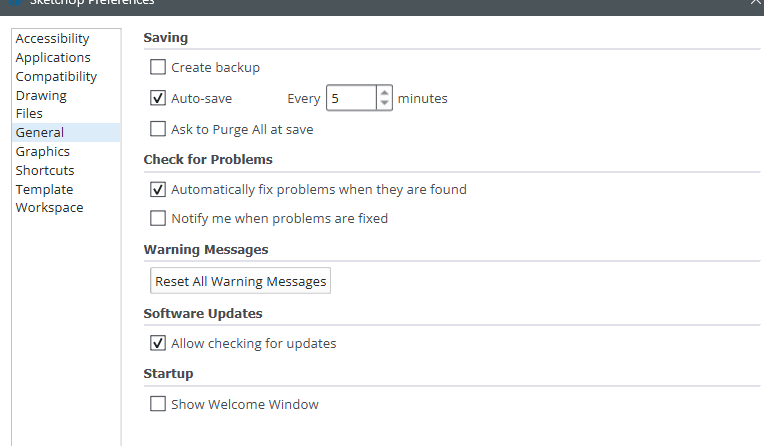Turn off Allow checking for updates
Viewport: 764px width, 446px height.
tap(158, 343)
